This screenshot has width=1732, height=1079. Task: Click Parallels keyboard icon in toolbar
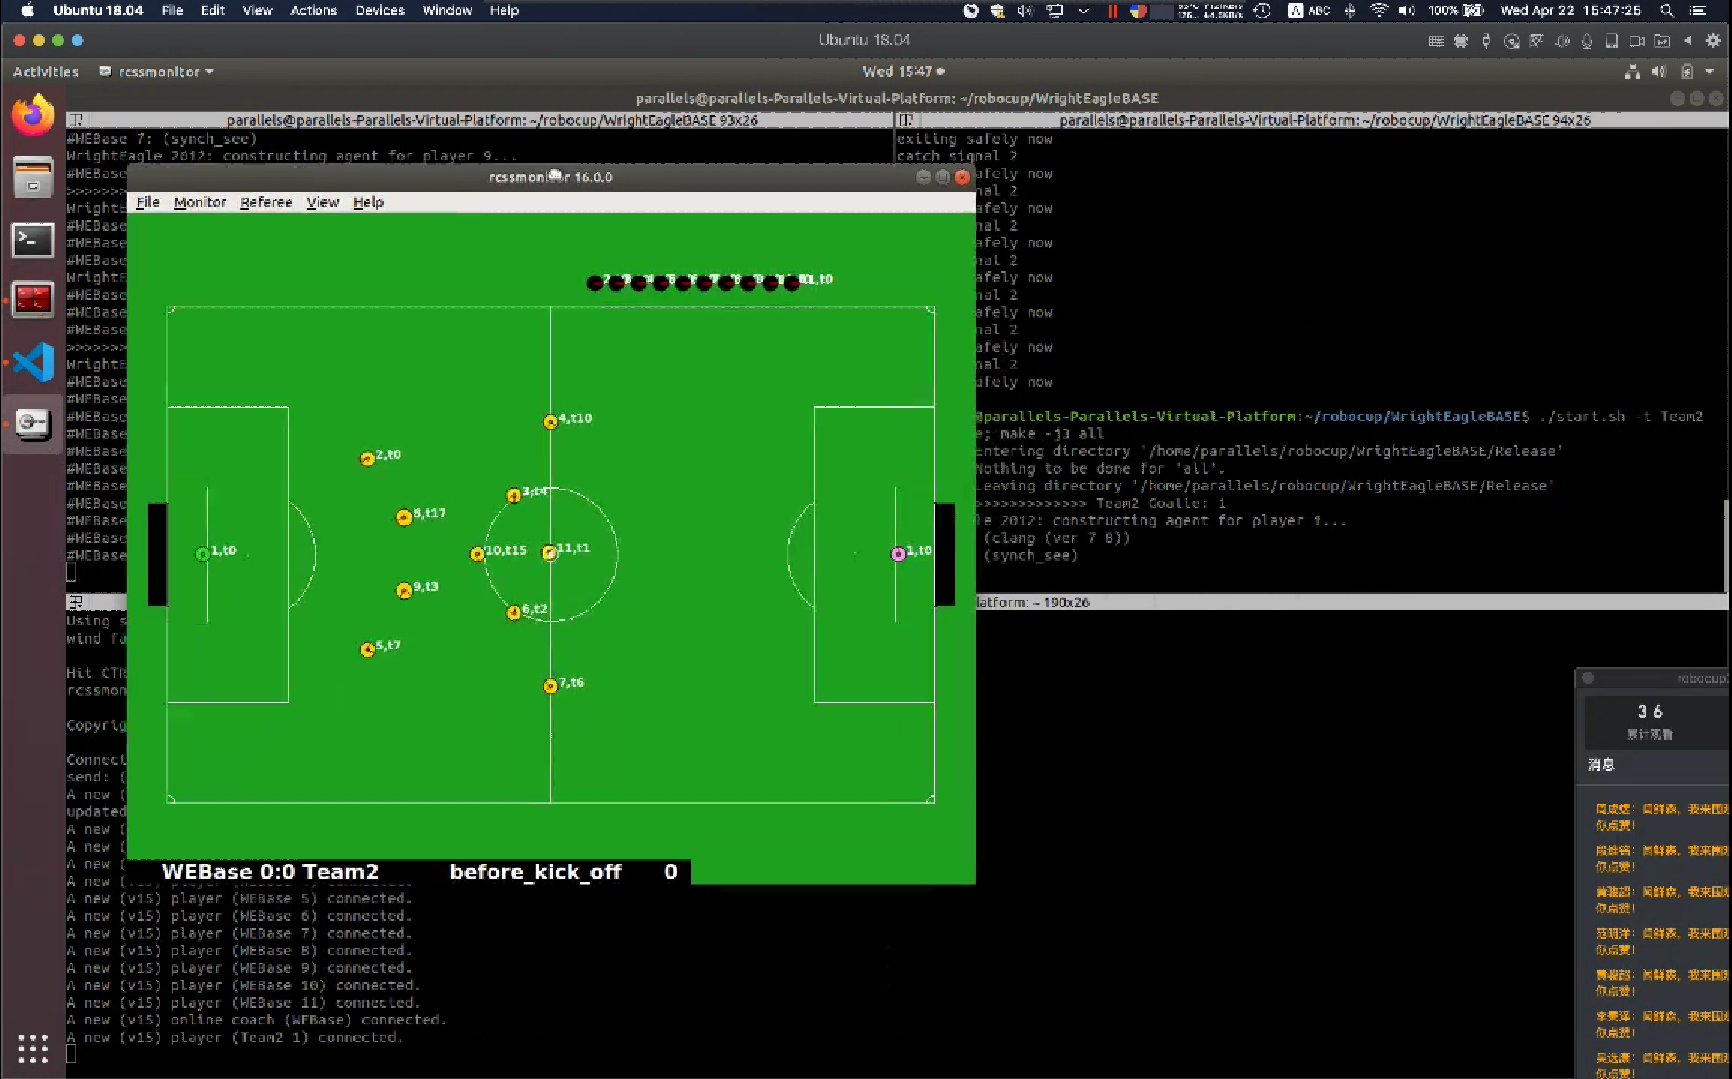click(x=1436, y=41)
